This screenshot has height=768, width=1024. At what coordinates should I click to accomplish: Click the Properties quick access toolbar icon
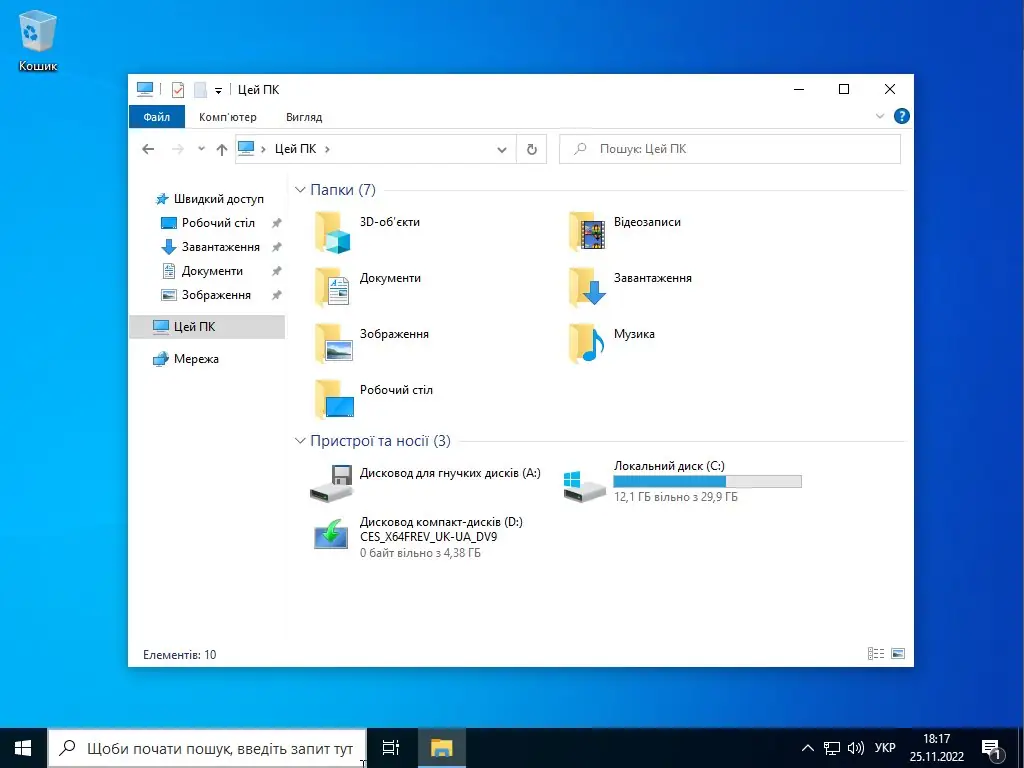tap(178, 89)
